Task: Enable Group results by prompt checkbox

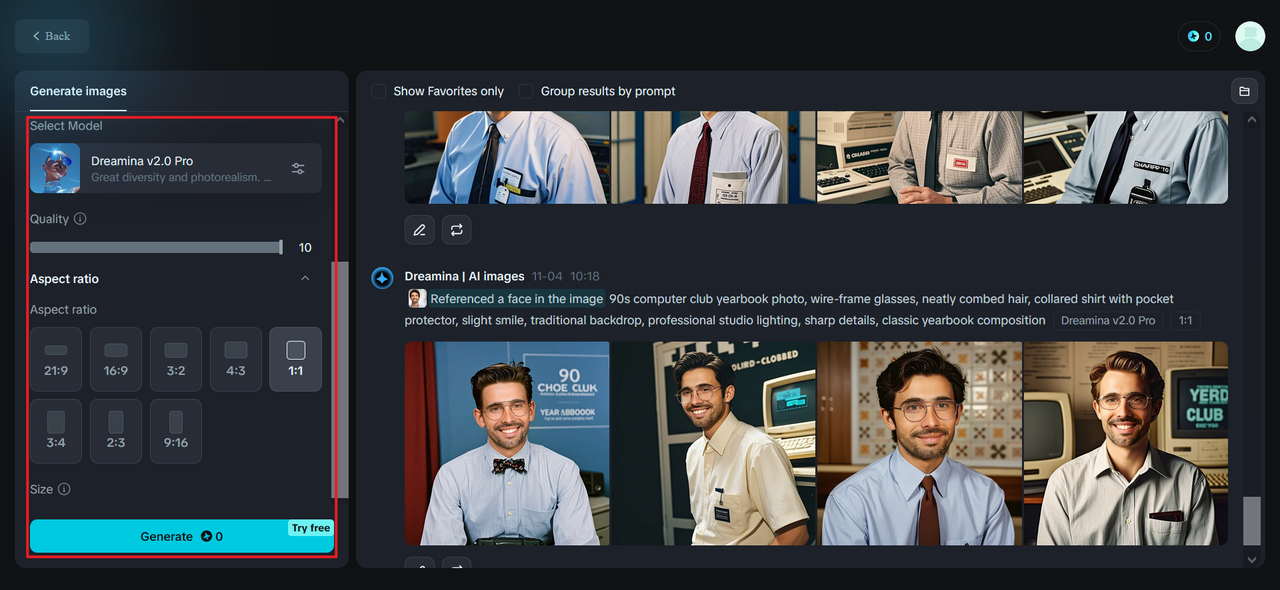Action: coord(526,91)
